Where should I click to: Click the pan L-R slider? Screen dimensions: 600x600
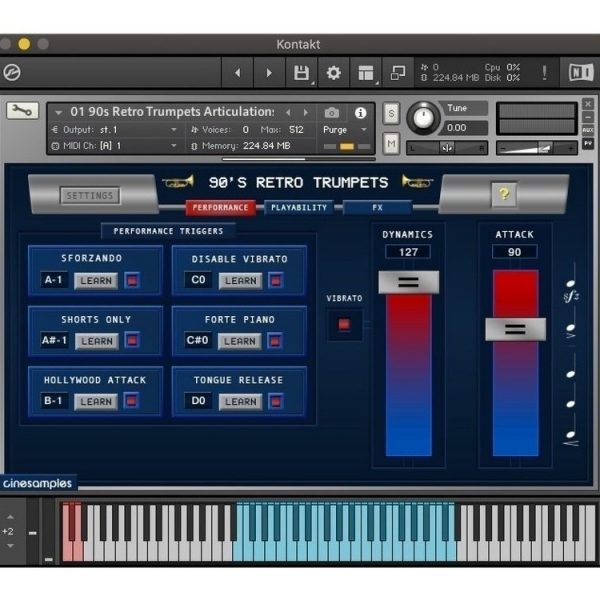coord(447,148)
